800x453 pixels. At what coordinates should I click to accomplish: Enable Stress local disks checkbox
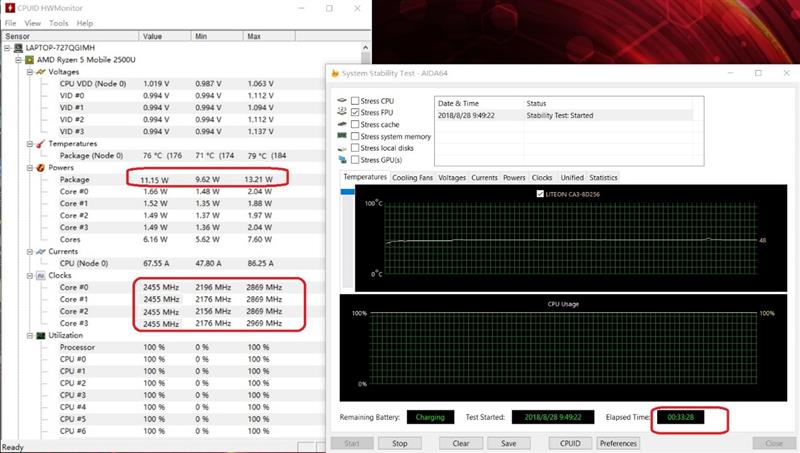(355, 148)
